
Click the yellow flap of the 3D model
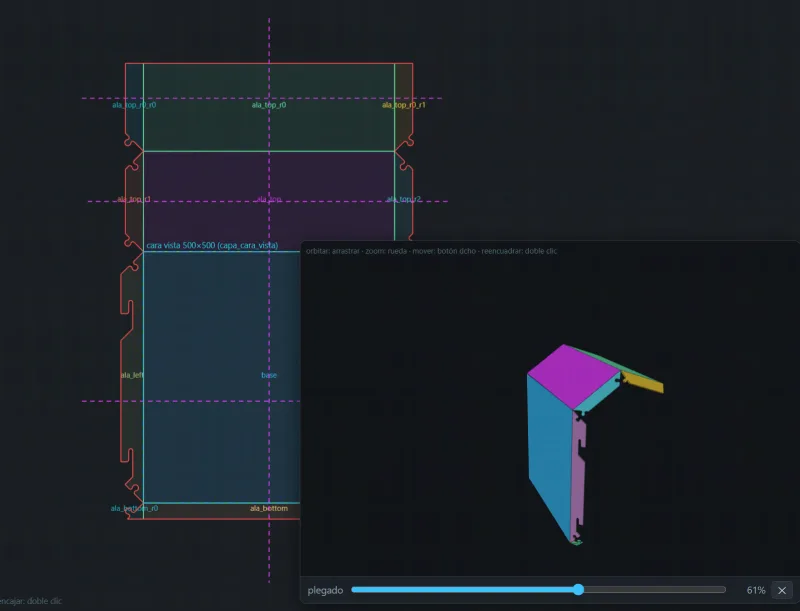(x=644, y=381)
